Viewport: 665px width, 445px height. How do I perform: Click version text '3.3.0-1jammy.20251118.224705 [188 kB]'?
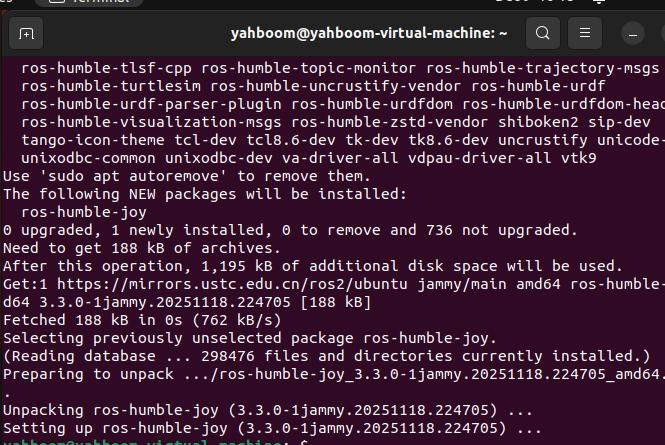(x=205, y=302)
